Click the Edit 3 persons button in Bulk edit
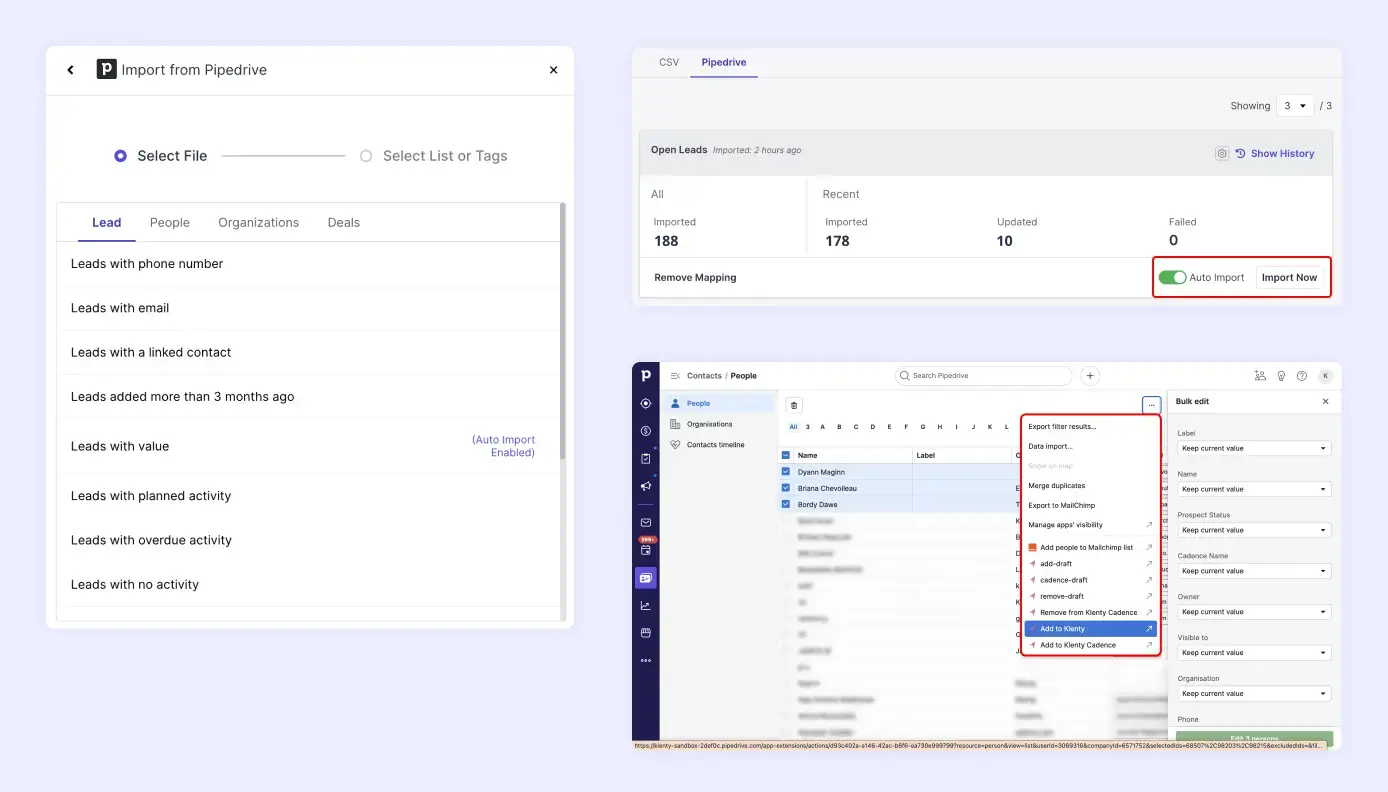 (1254, 738)
